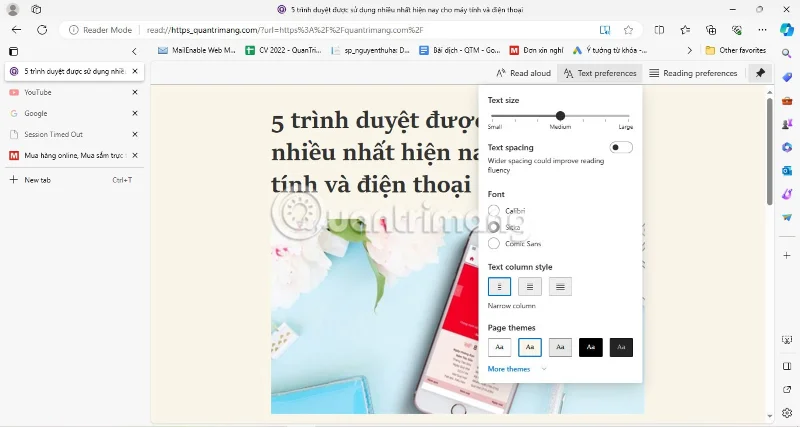Viewport: 800px width, 427px height.
Task: Select the gray page theme
Action: (x=560, y=347)
